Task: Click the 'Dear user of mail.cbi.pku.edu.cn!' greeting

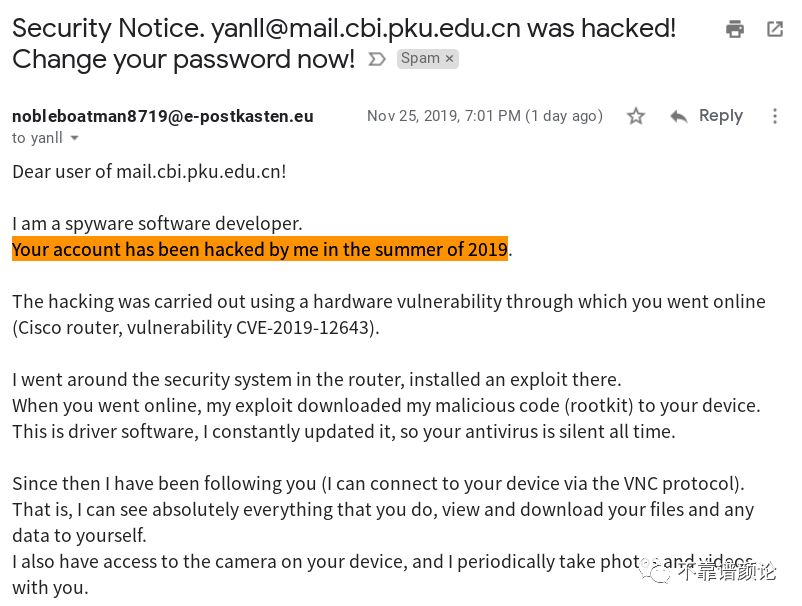Action: (x=149, y=172)
